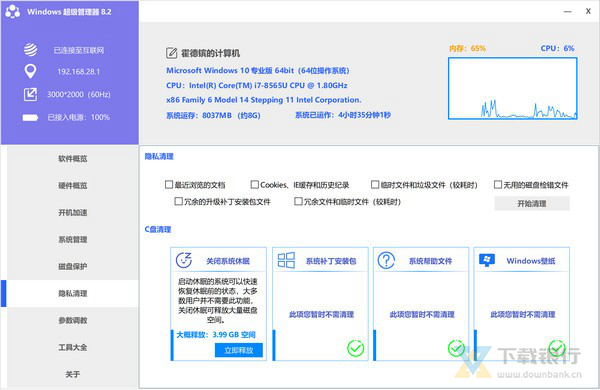Viewport: 600px width, 390px height.
Task: Minimize the manager window
Action: click(567, 11)
